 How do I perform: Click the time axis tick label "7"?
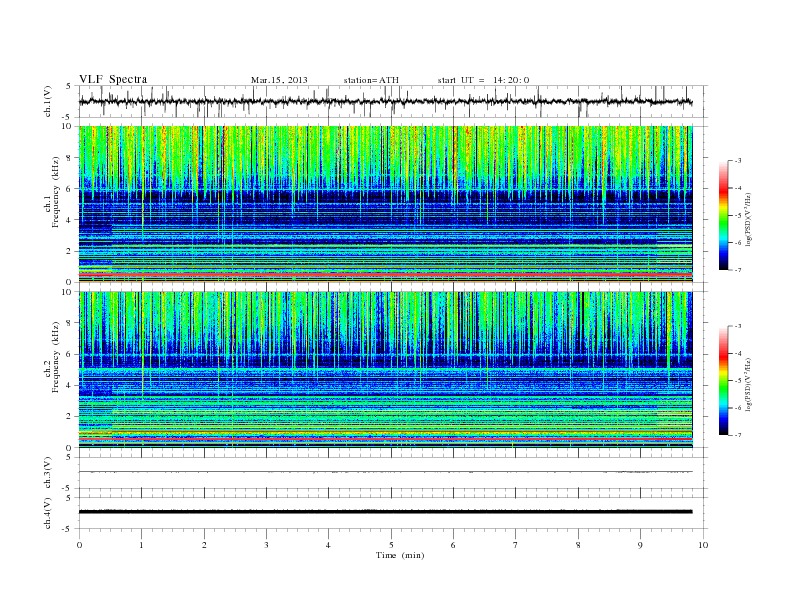516,545
